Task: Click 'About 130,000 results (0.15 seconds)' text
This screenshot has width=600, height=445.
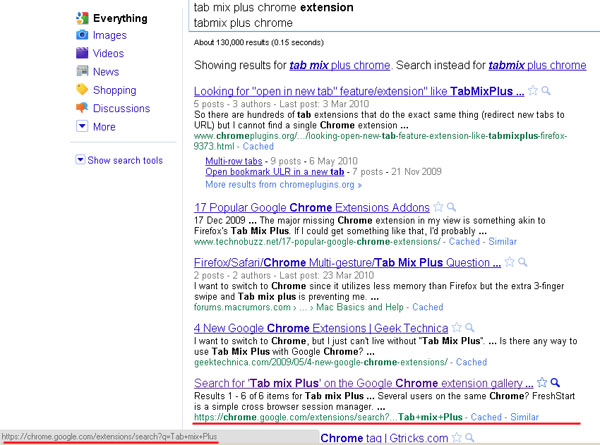Action: coord(259,42)
